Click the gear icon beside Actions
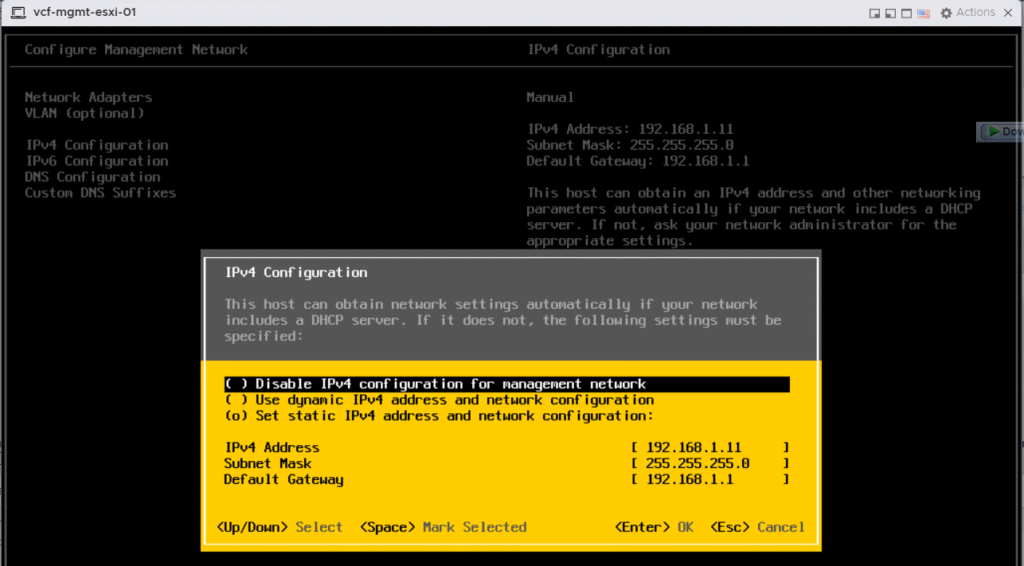Image resolution: width=1024 pixels, height=566 pixels. click(946, 13)
